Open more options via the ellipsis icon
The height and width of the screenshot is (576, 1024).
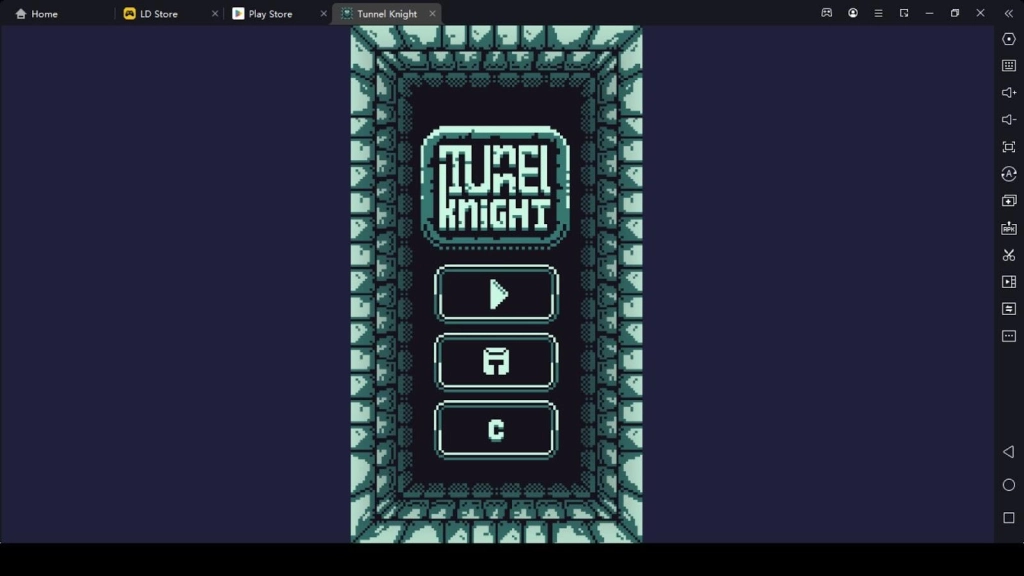point(1009,335)
